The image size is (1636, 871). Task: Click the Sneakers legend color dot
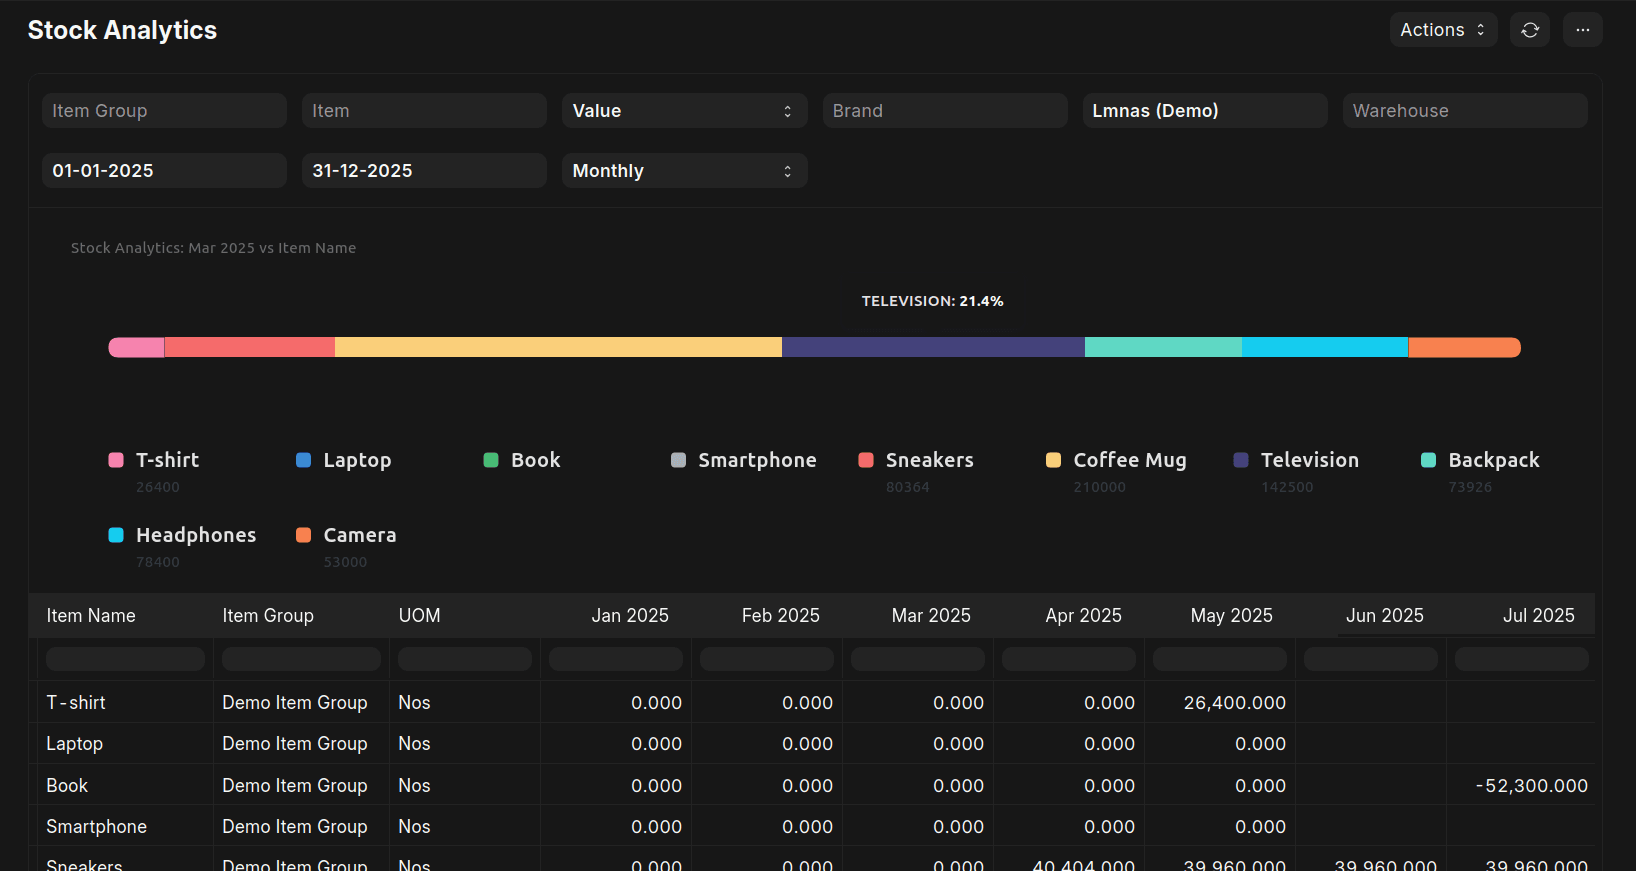click(866, 460)
